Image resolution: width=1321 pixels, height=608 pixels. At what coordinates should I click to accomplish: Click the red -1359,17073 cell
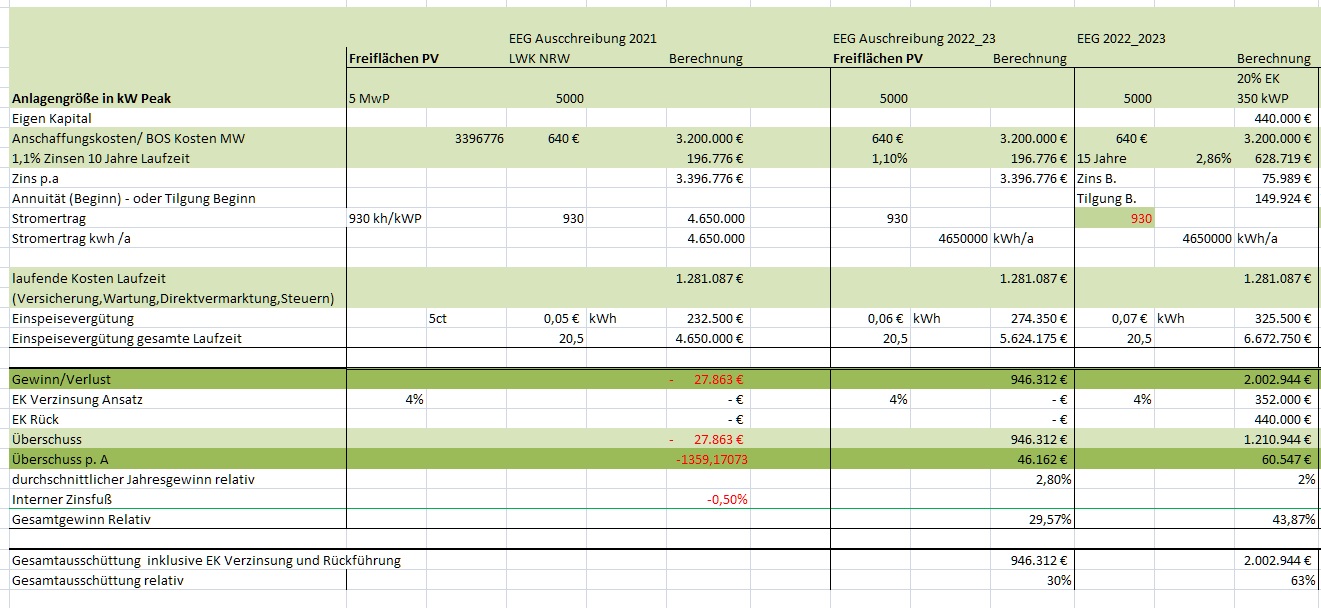coord(710,459)
